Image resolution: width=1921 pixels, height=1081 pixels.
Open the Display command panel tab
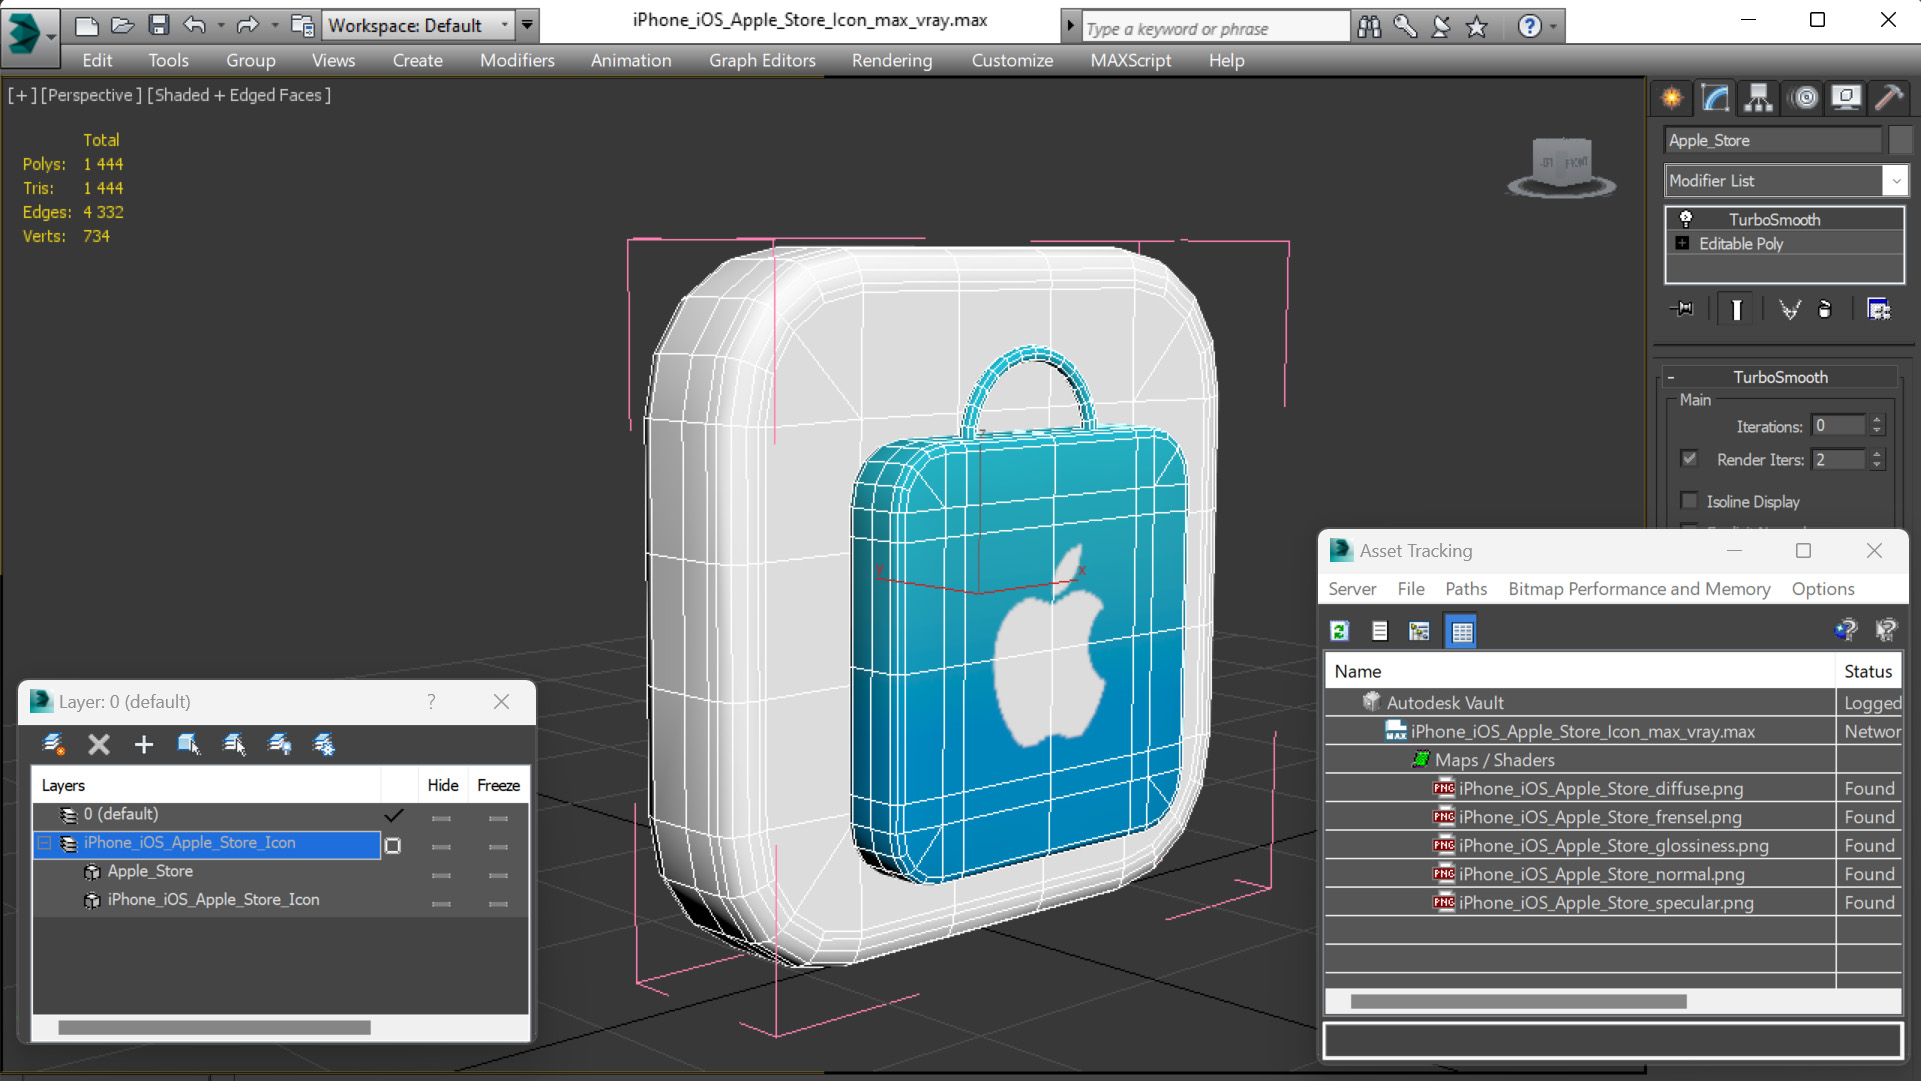pyautogui.click(x=1846, y=97)
